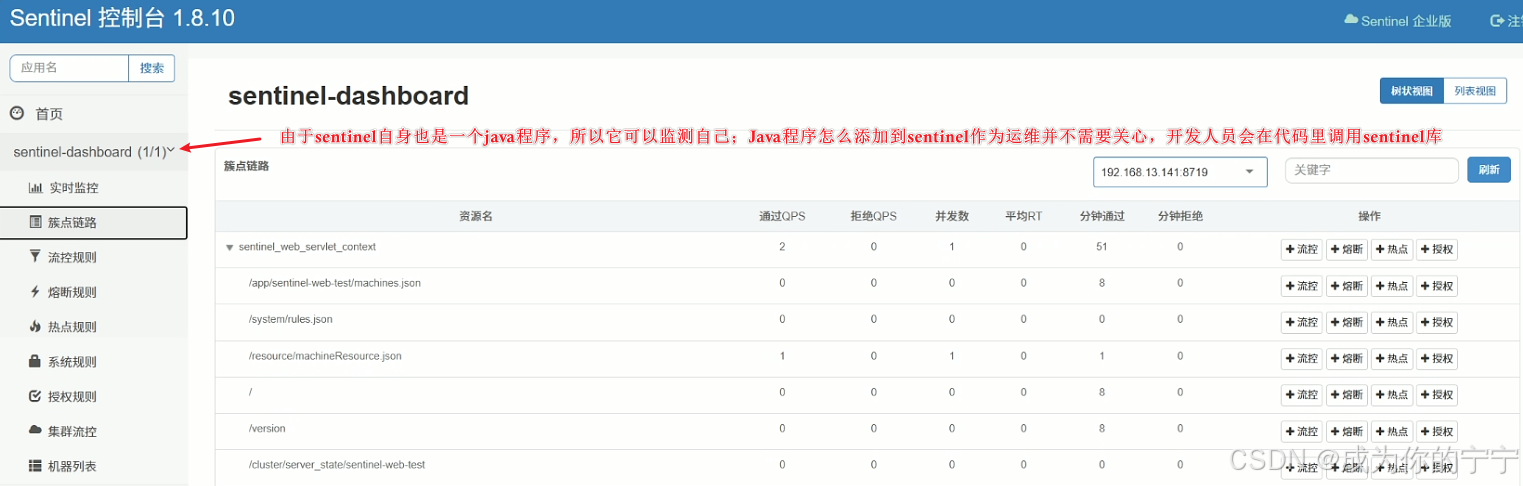This screenshot has height=486, width=1523.
Task: Collapse the sentinel-dashboard (1/1) app menu
Action: coord(94,151)
